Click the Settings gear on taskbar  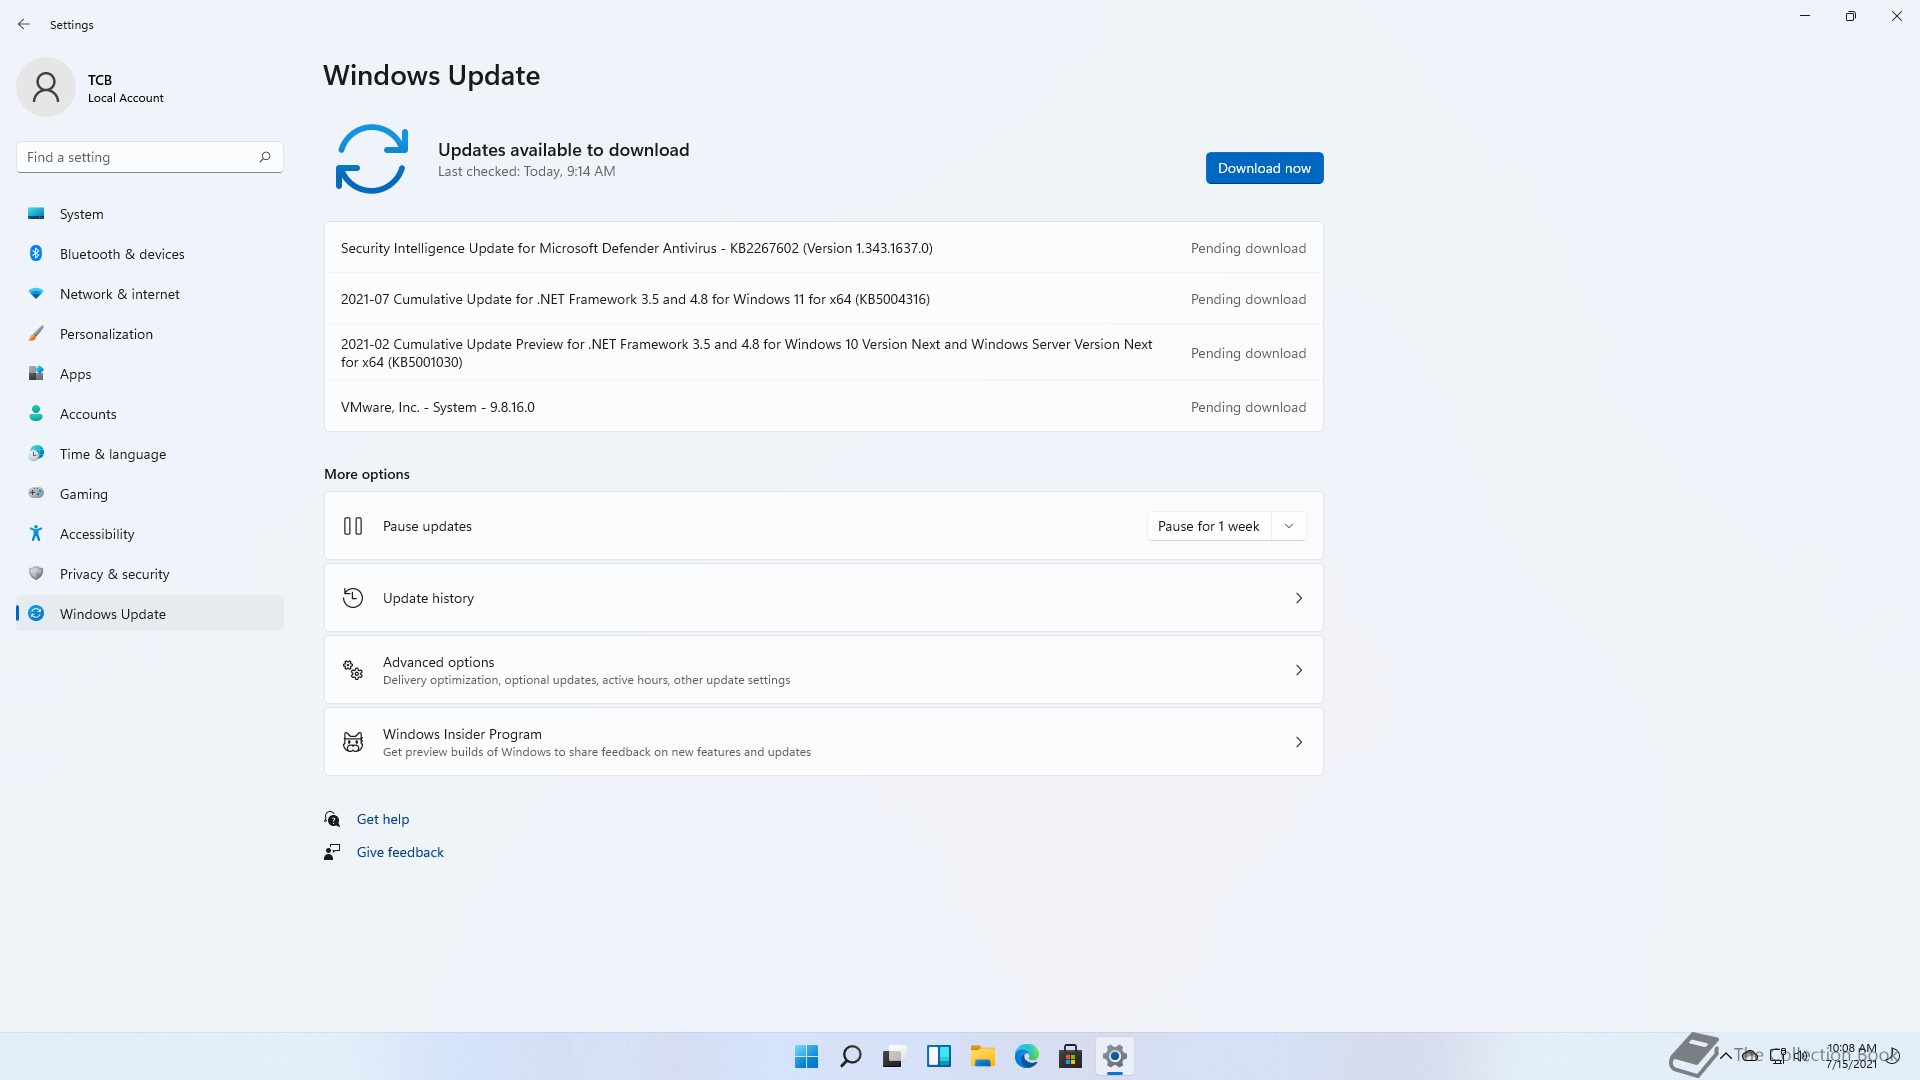point(1115,1056)
